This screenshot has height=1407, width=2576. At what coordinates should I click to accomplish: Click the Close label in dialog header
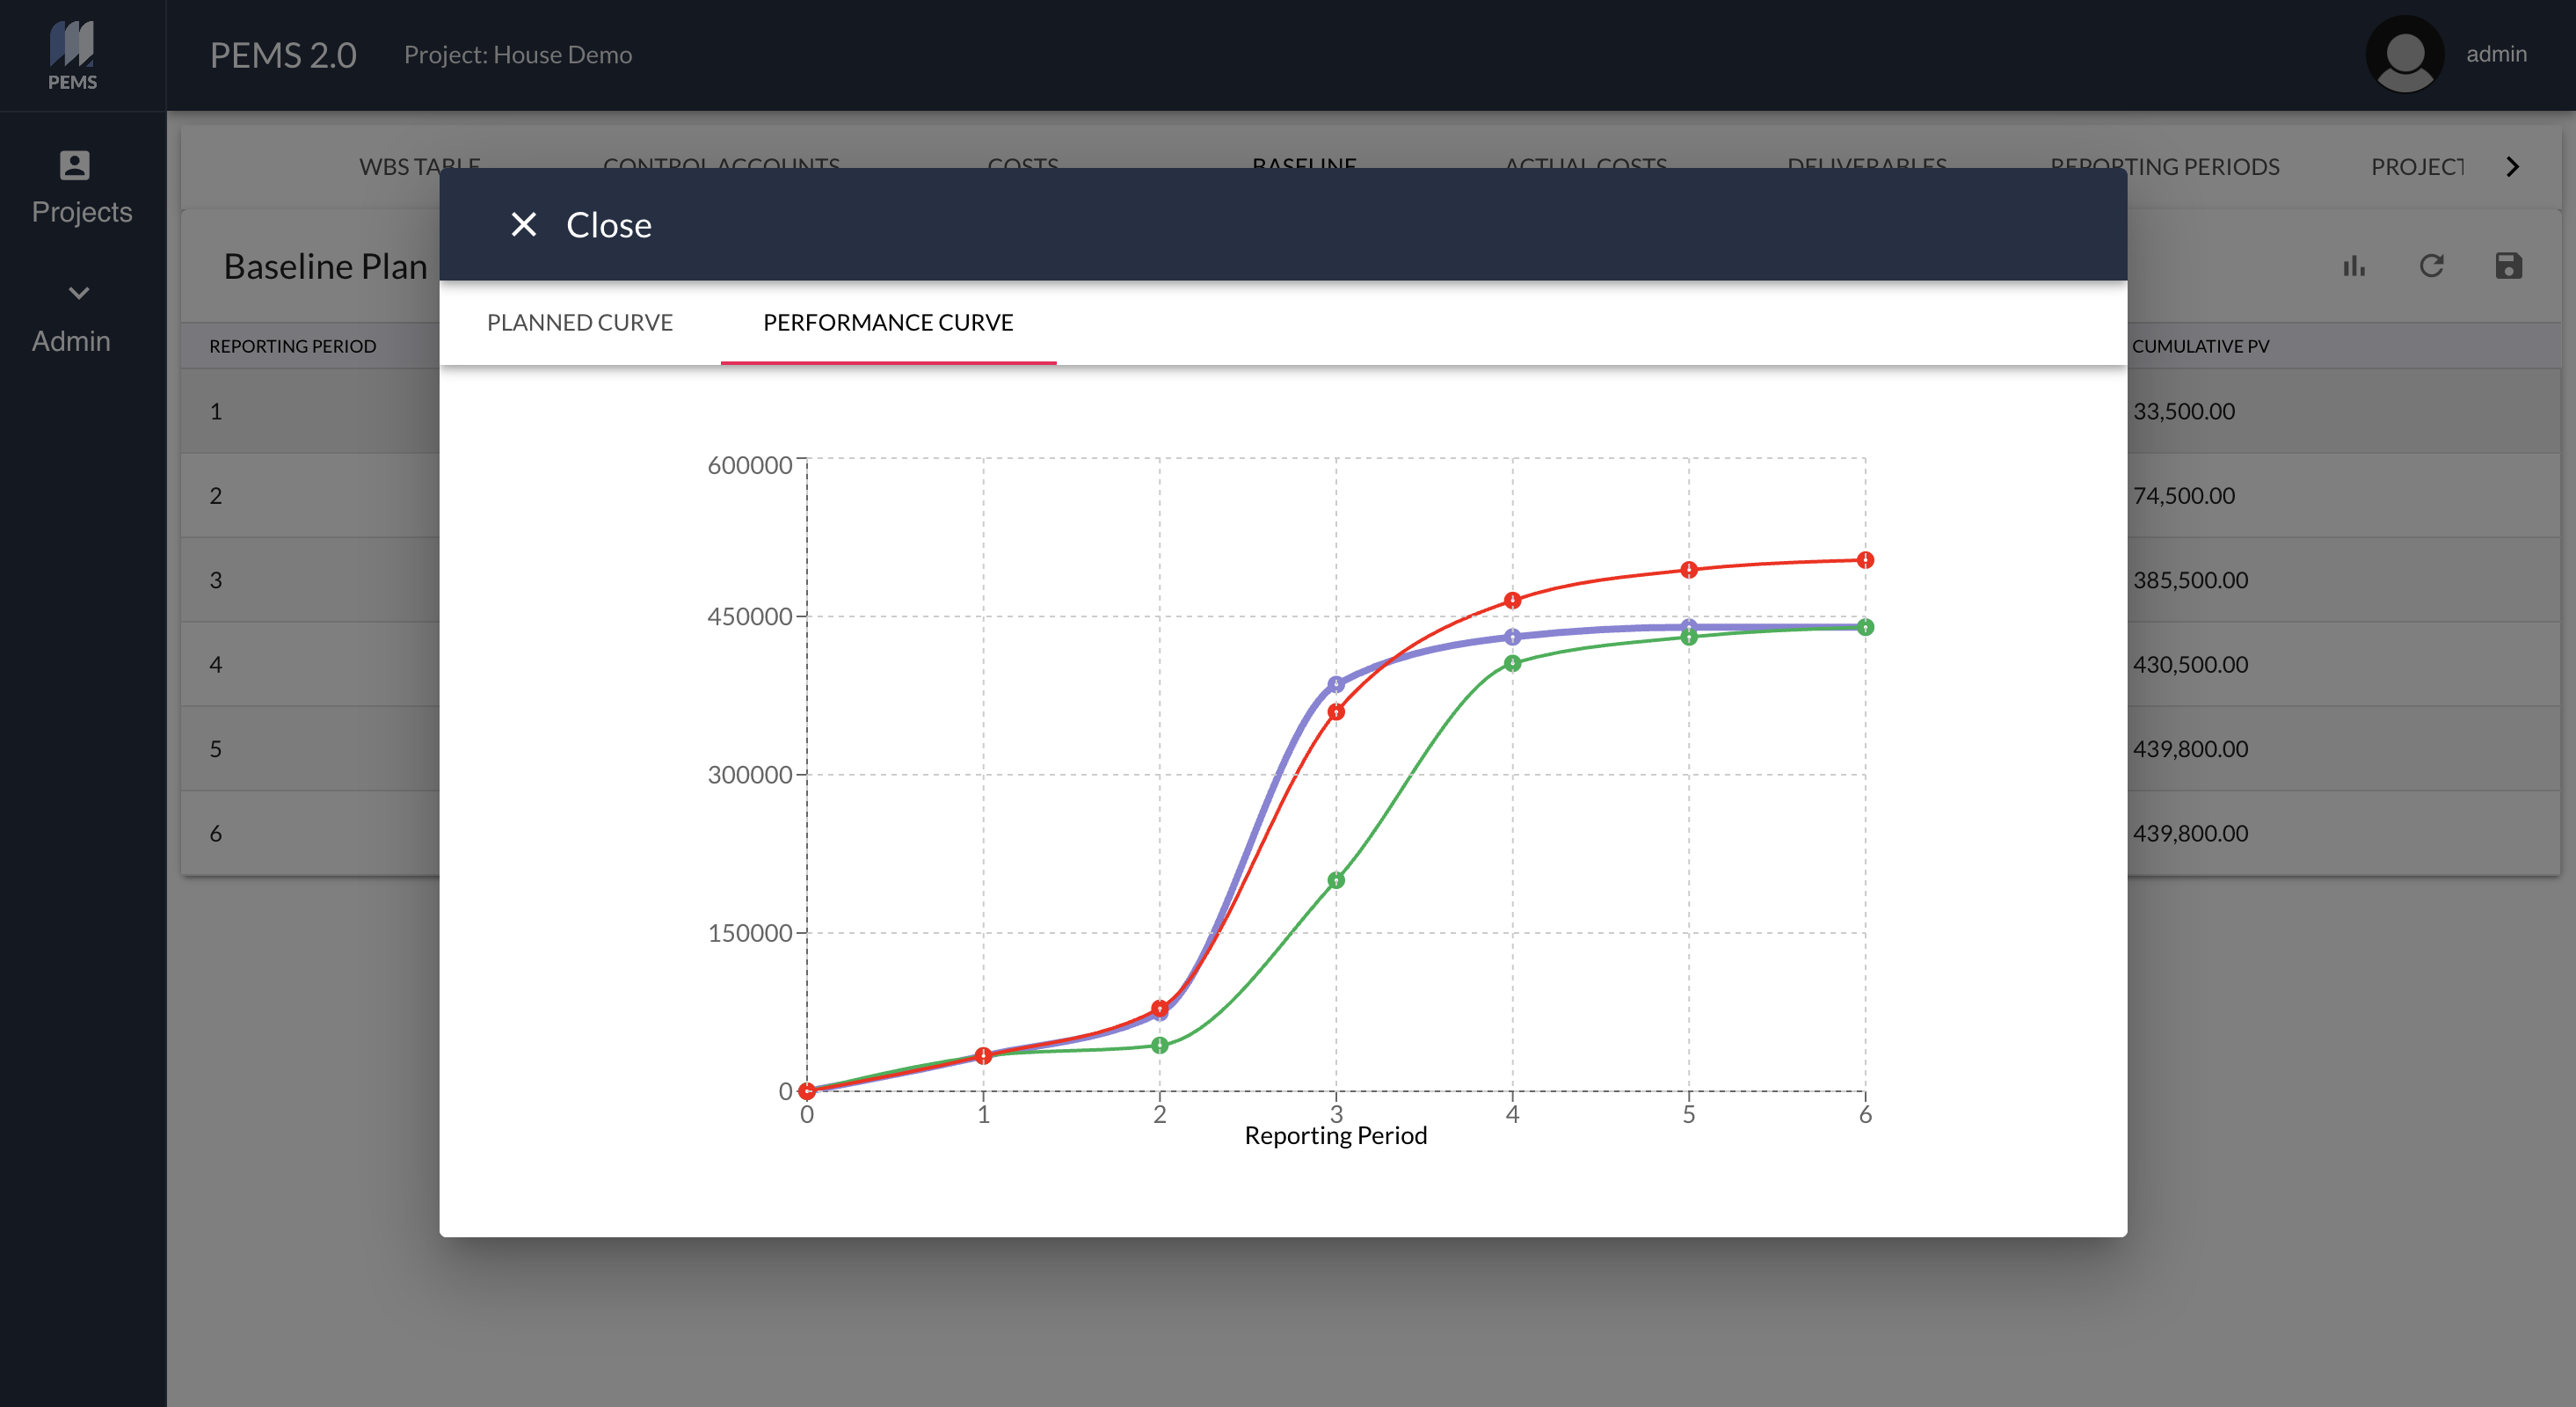click(609, 225)
